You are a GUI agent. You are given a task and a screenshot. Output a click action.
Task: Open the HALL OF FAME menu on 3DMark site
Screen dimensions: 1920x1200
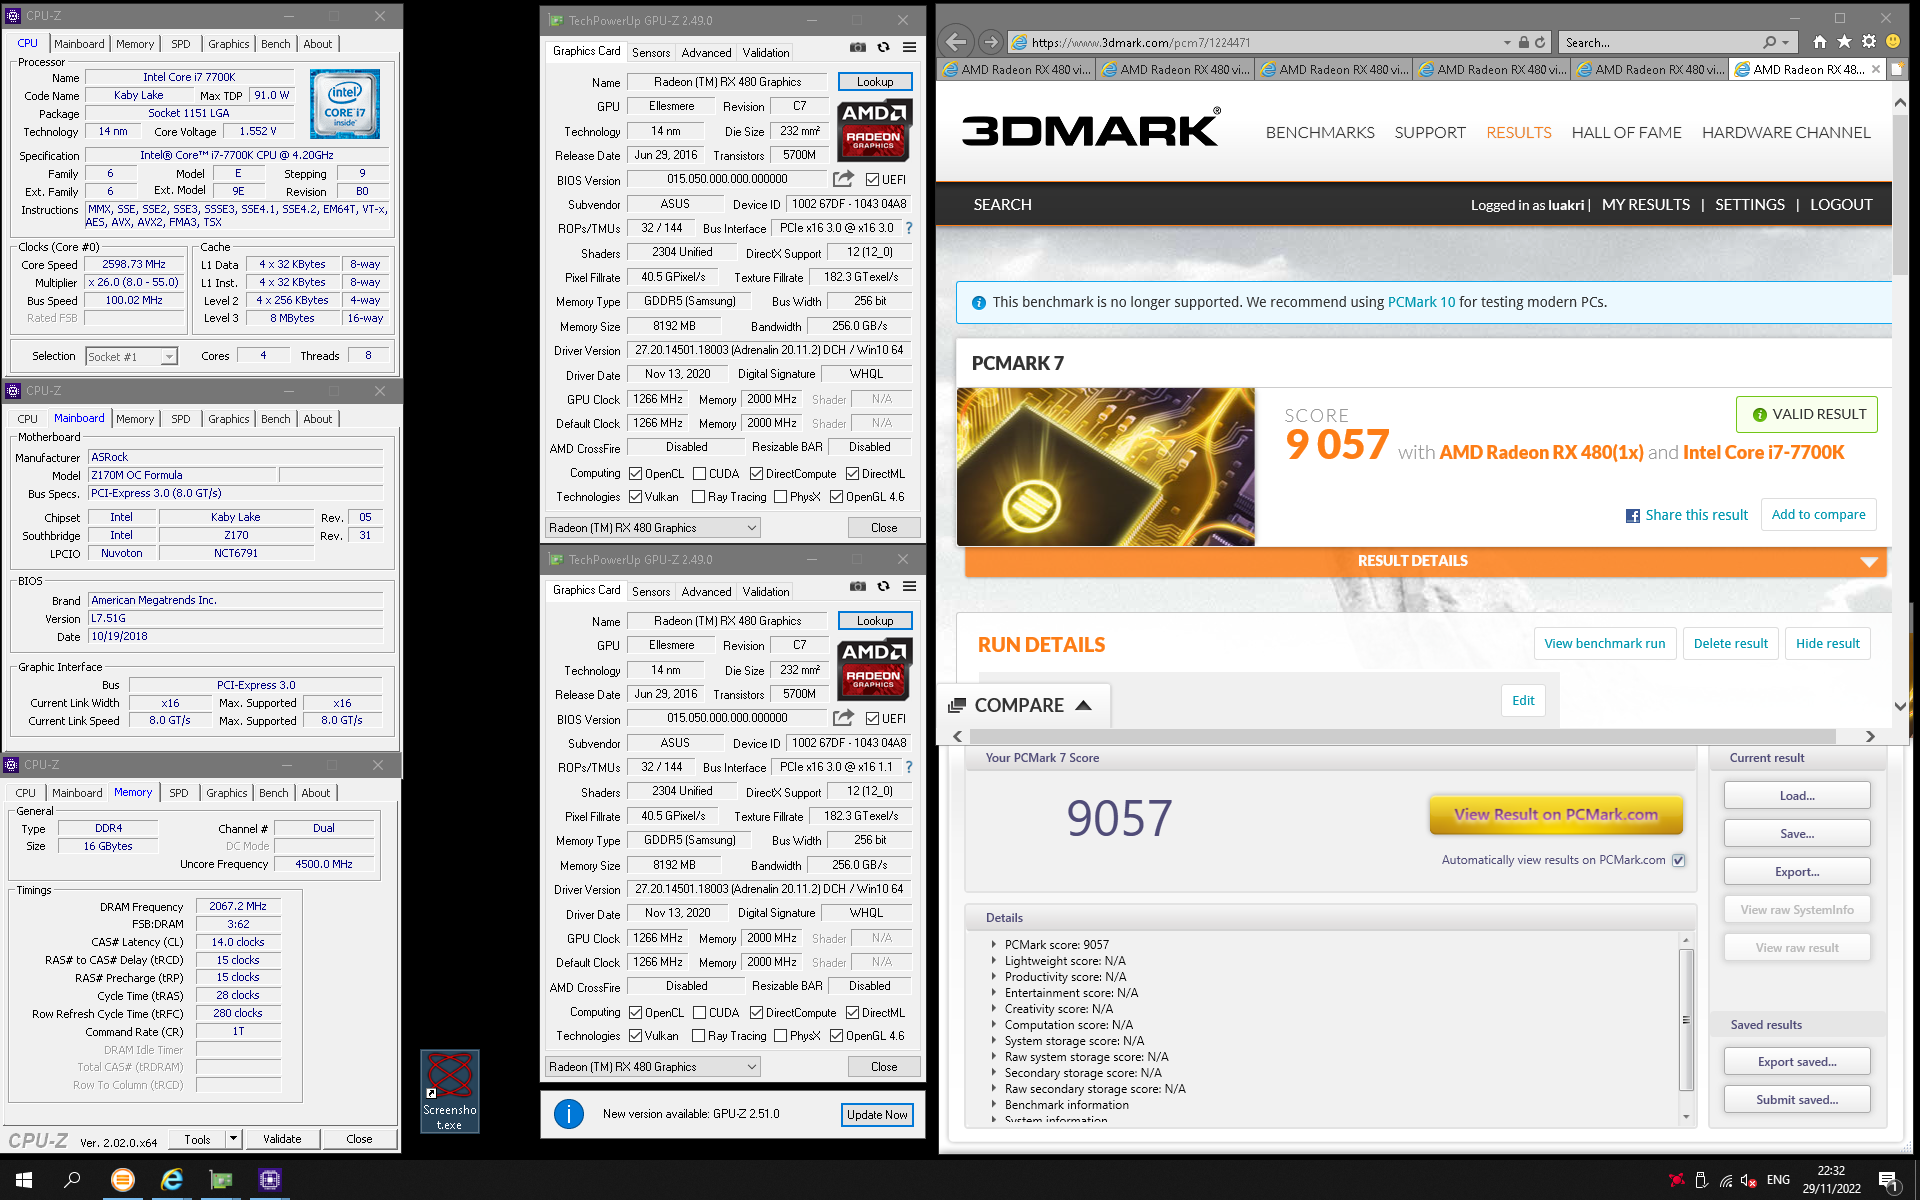(1626, 132)
